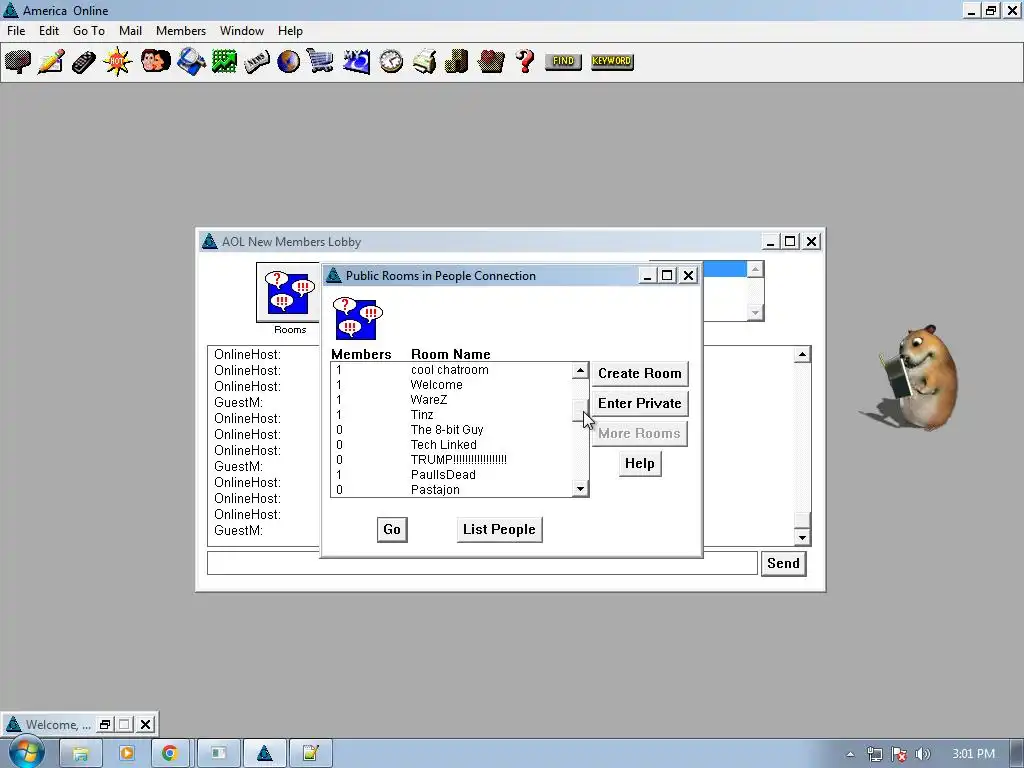Open the mailbox icon in toolbar
This screenshot has width=1024, height=768.
pyautogui.click(x=18, y=61)
